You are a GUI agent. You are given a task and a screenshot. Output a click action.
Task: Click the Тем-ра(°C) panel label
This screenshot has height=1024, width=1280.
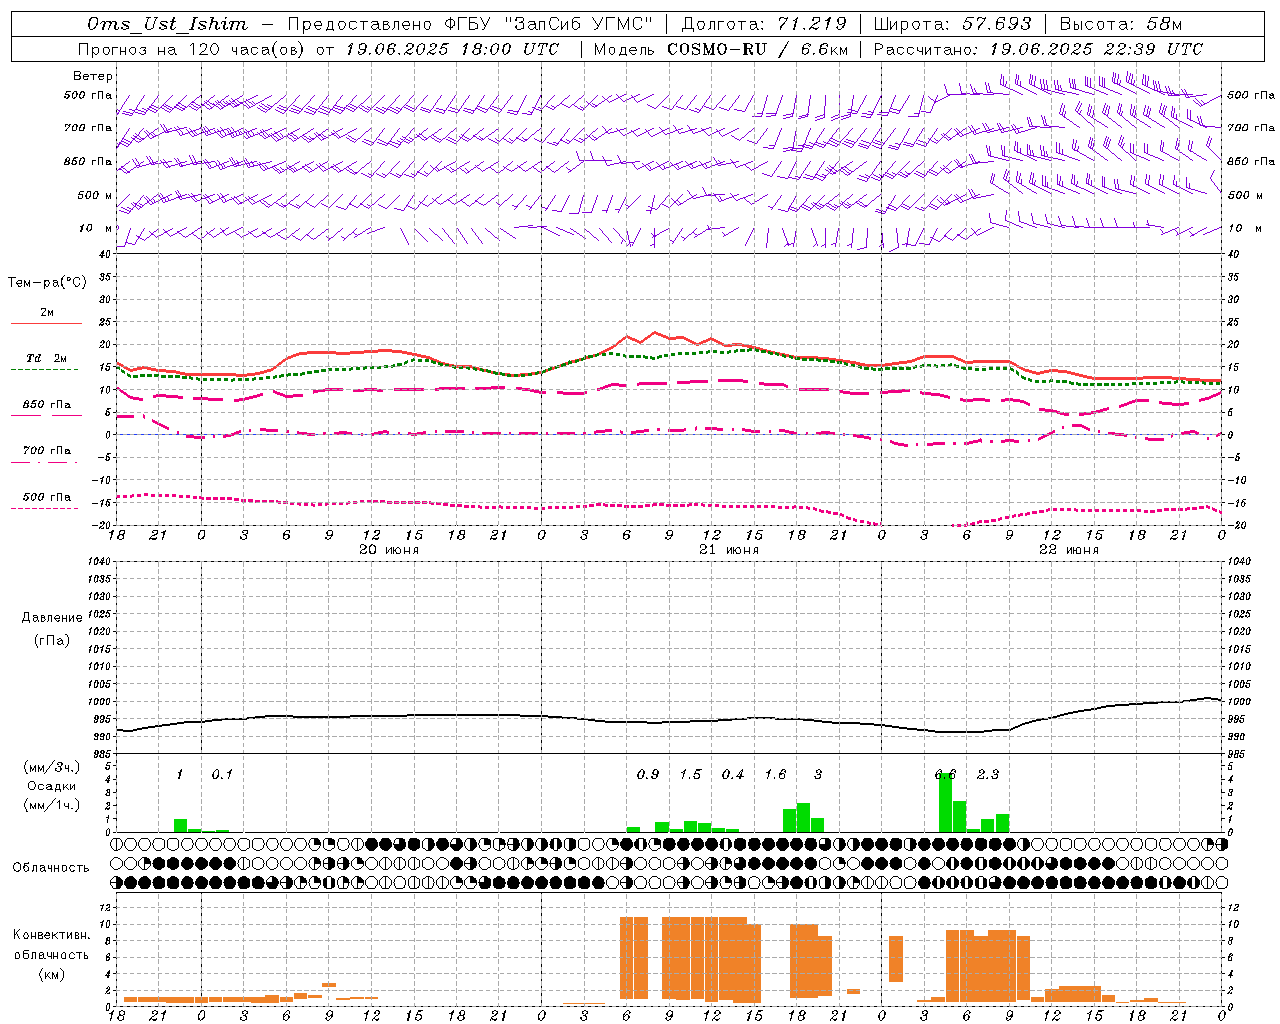coord(47,283)
